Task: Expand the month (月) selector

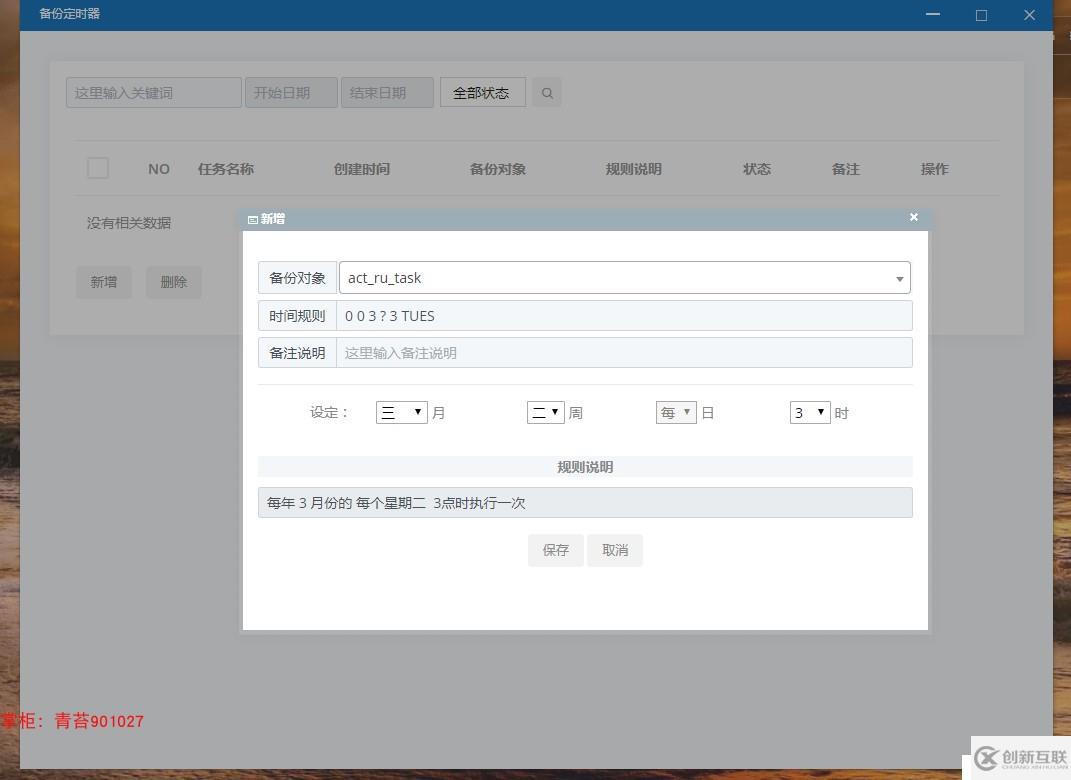Action: click(402, 412)
